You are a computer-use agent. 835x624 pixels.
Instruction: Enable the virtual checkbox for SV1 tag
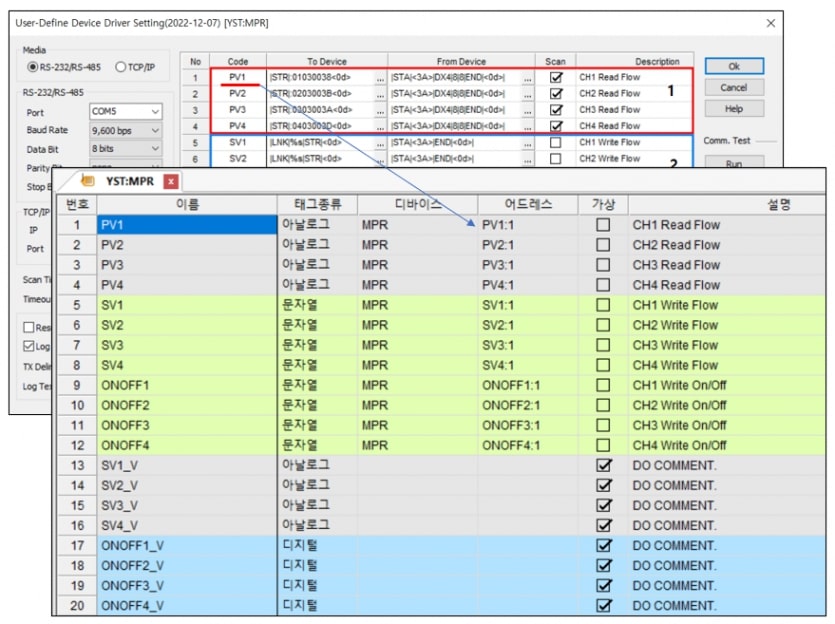[x=603, y=305]
